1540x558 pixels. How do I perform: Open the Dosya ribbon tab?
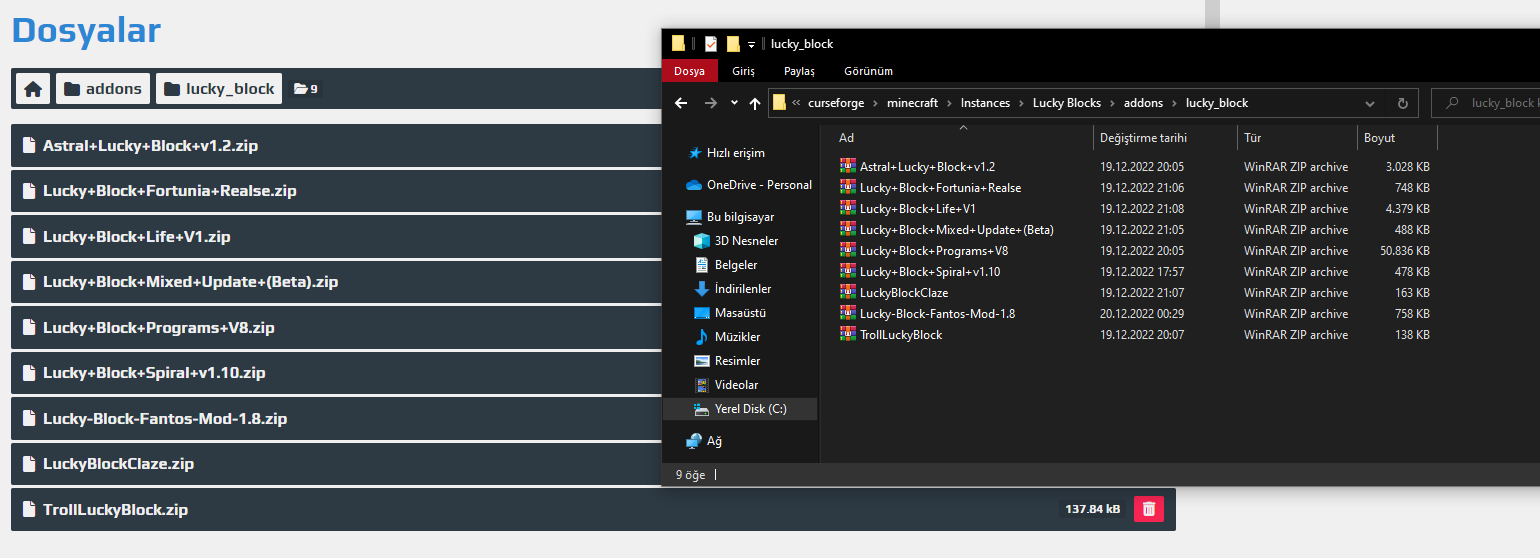689,71
